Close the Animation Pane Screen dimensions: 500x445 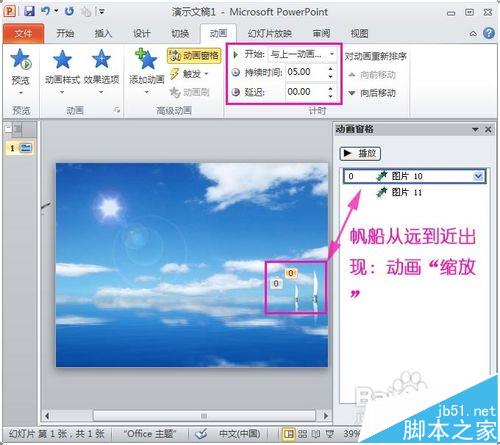click(x=488, y=129)
